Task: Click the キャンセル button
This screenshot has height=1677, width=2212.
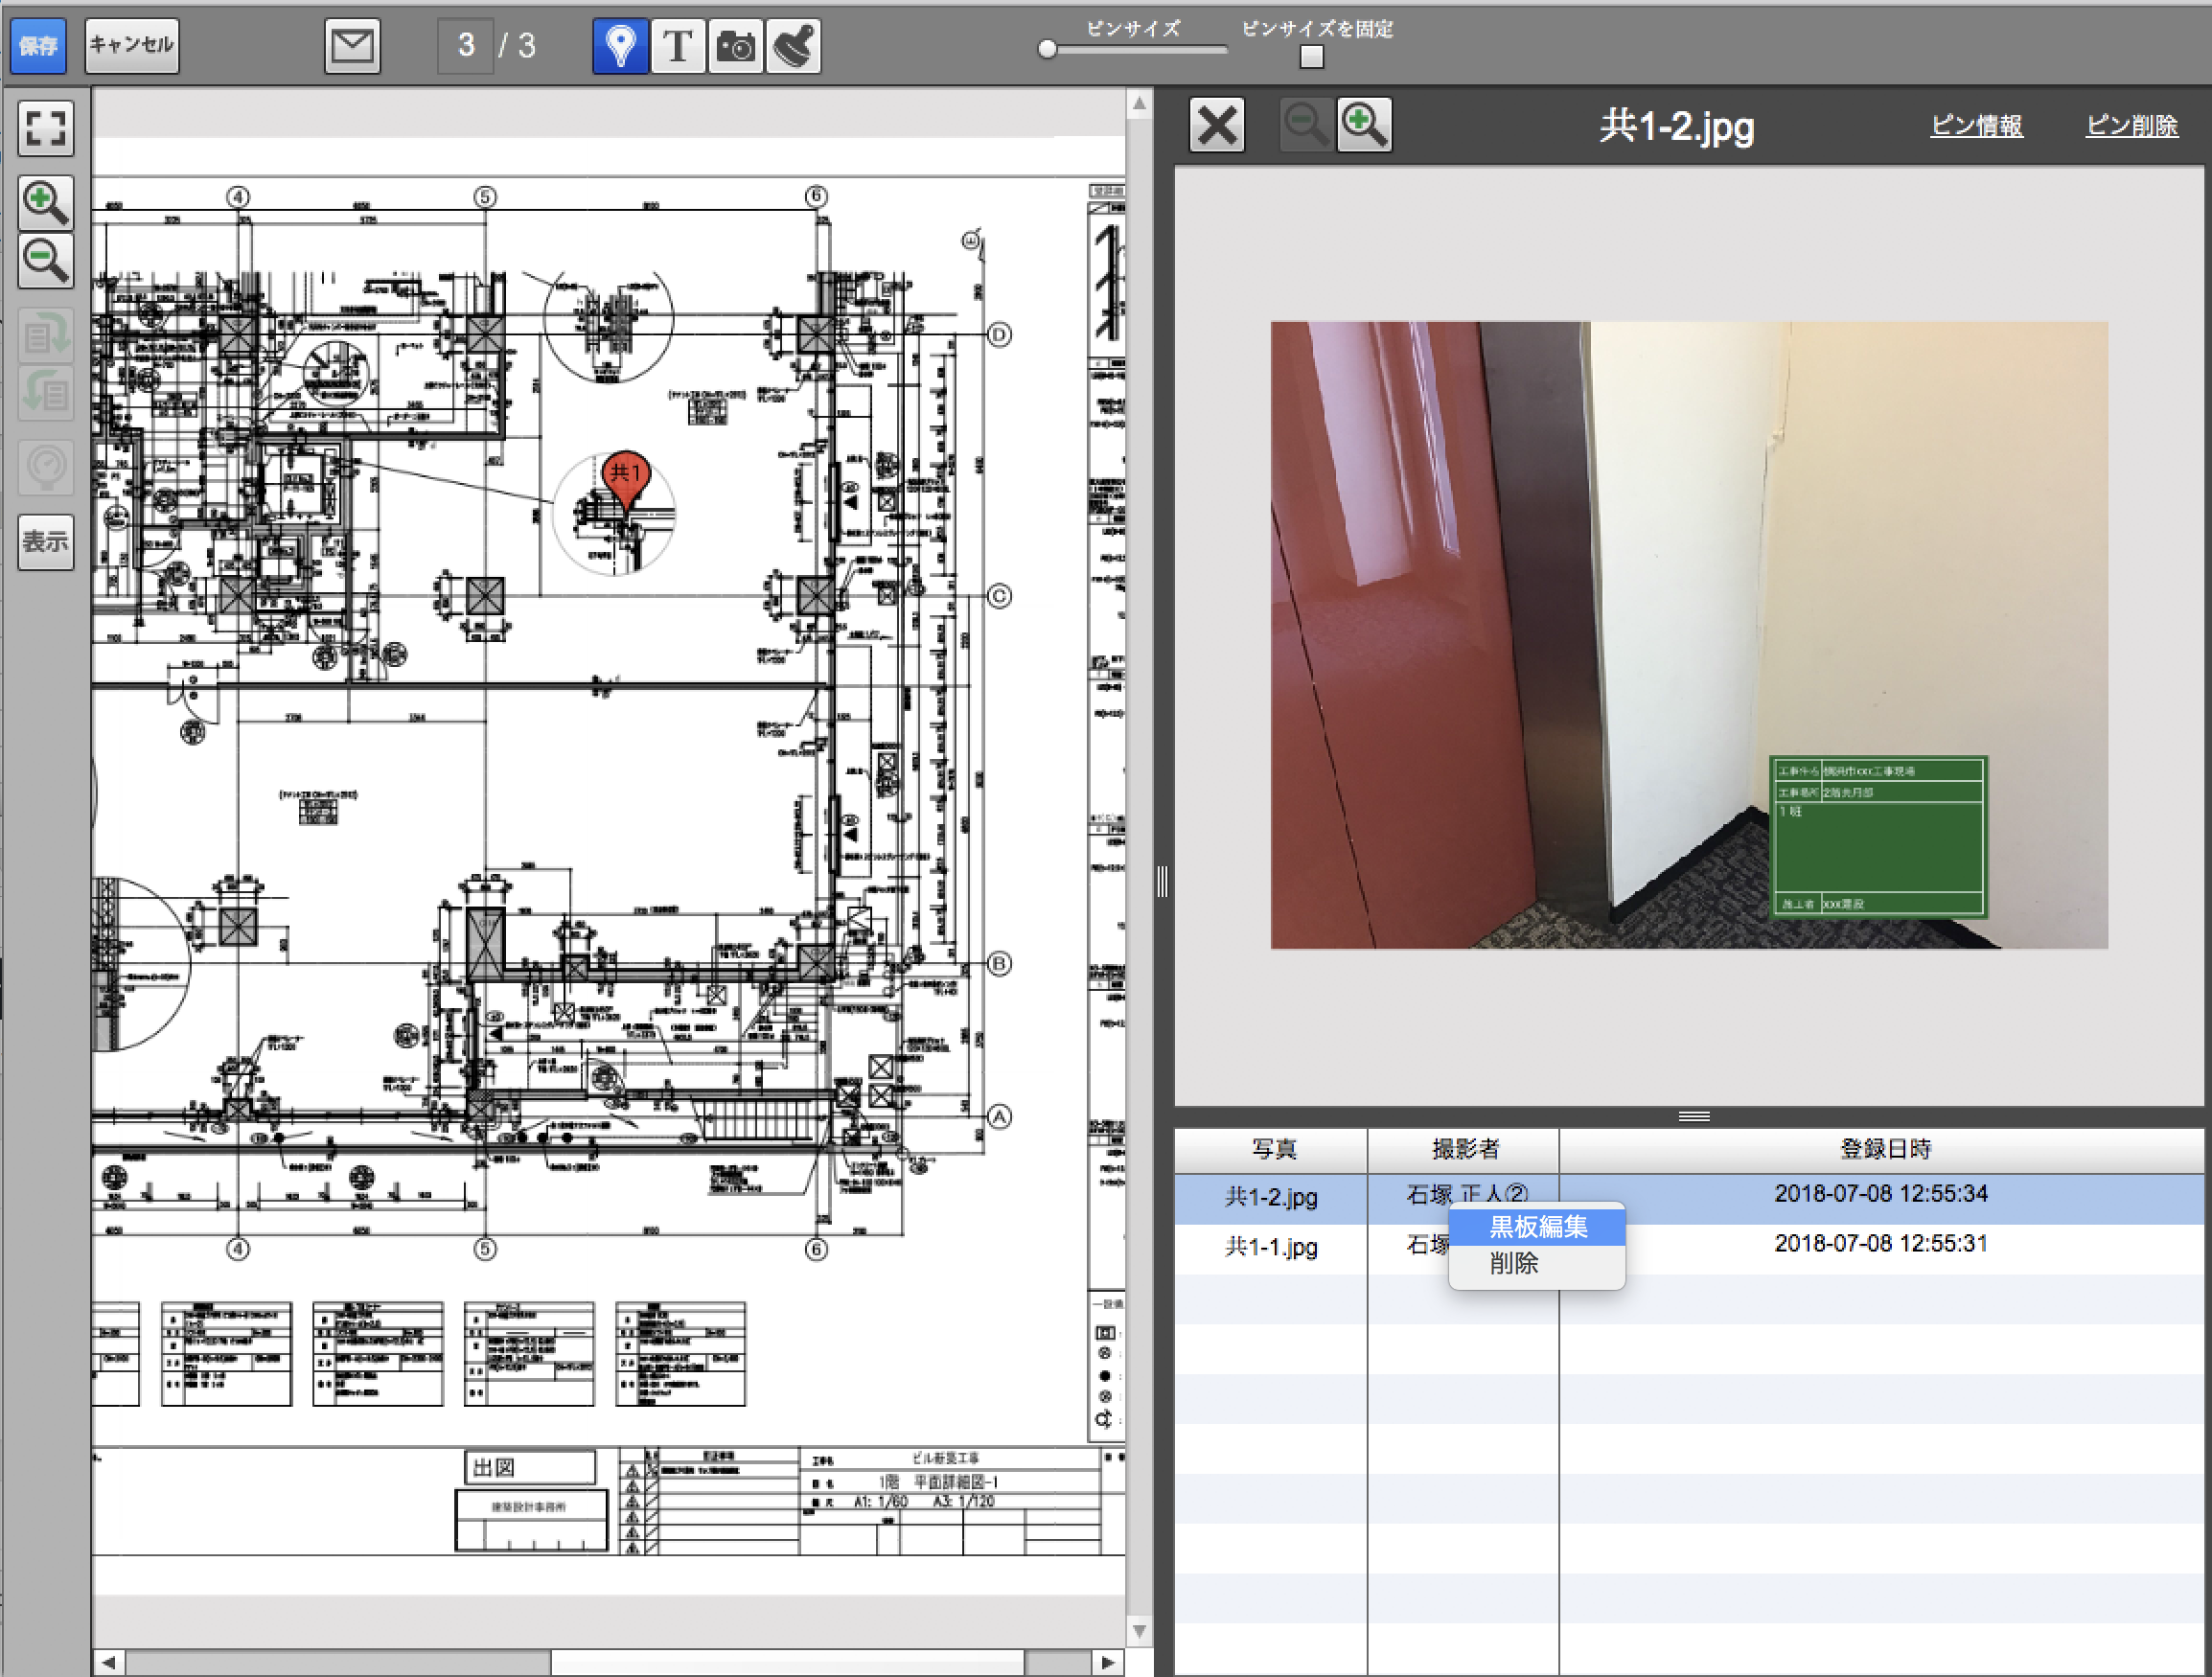Action: point(132,46)
